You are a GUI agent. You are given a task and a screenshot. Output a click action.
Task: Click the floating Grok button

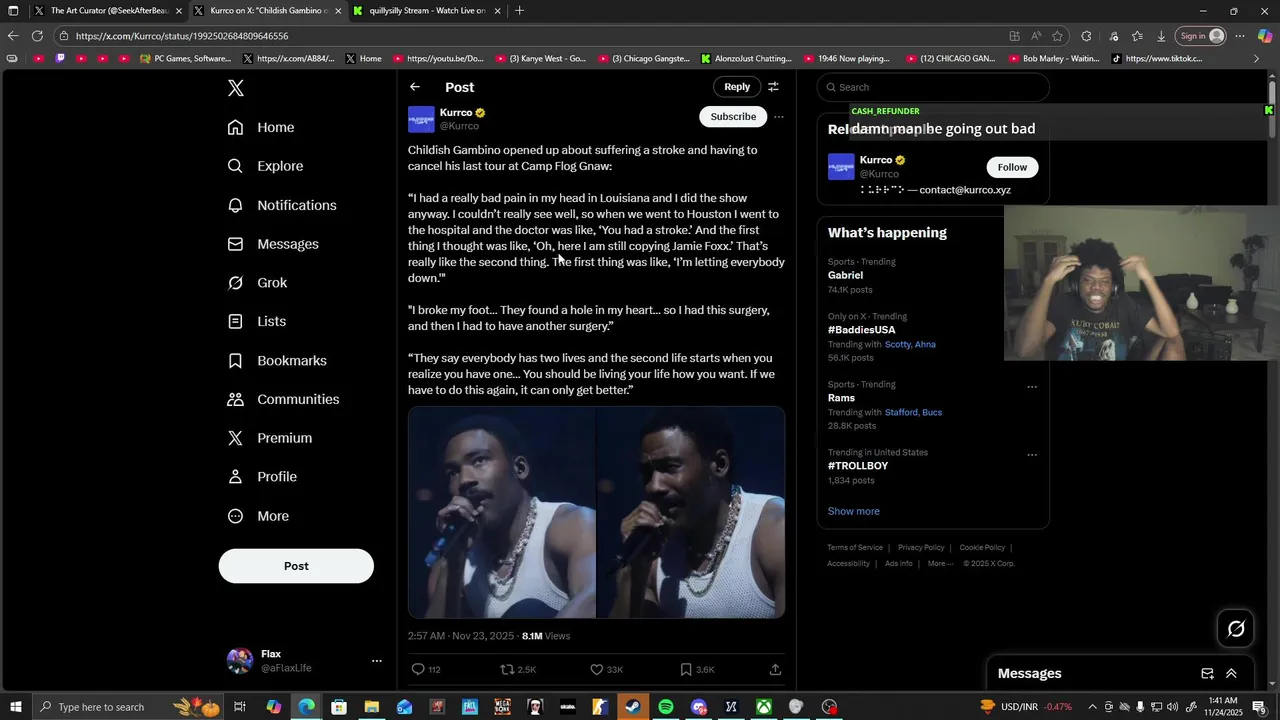tap(1236, 629)
